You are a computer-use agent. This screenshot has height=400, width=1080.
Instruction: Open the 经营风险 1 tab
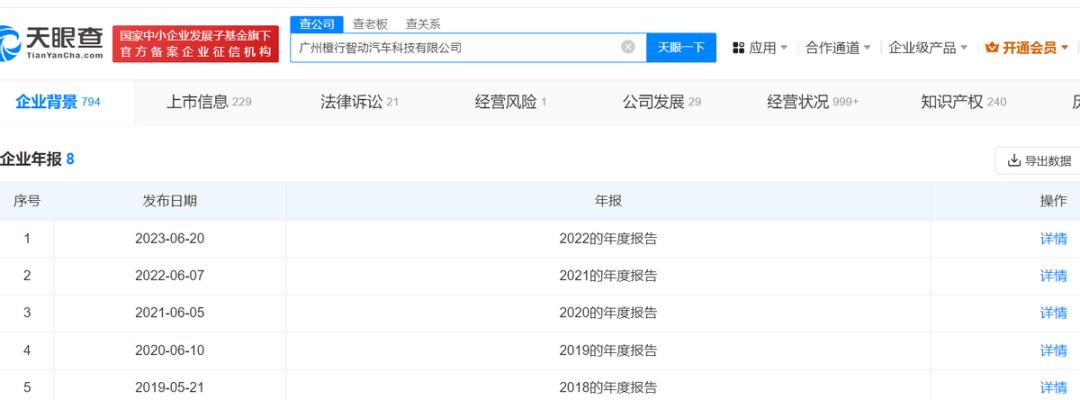510,103
